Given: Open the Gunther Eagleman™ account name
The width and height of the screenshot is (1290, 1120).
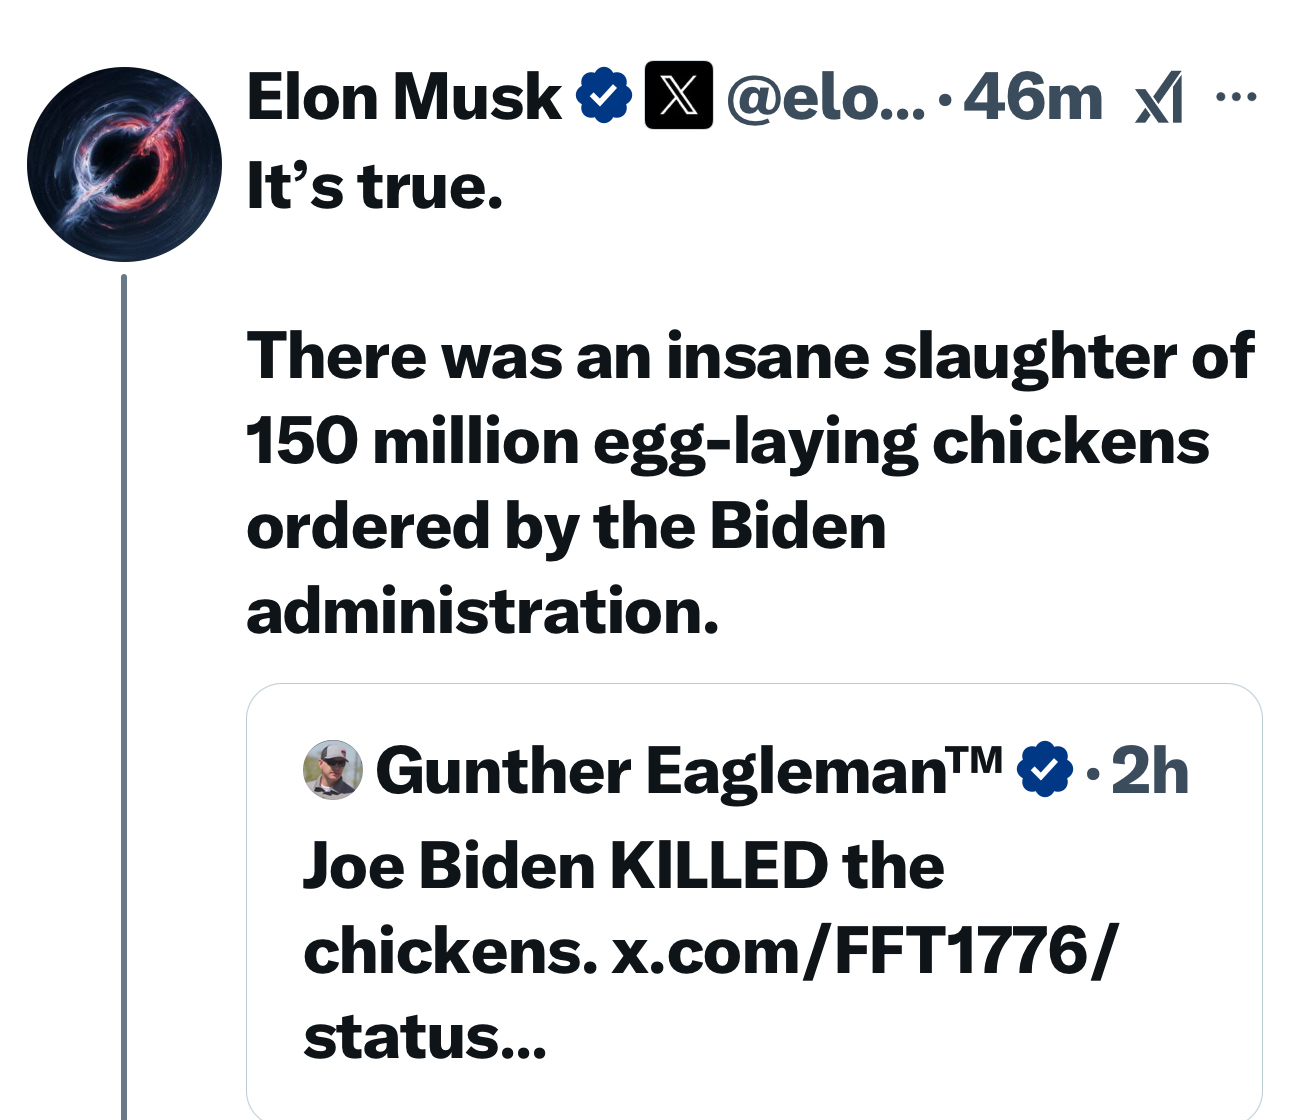Looking at the screenshot, I should click(690, 771).
